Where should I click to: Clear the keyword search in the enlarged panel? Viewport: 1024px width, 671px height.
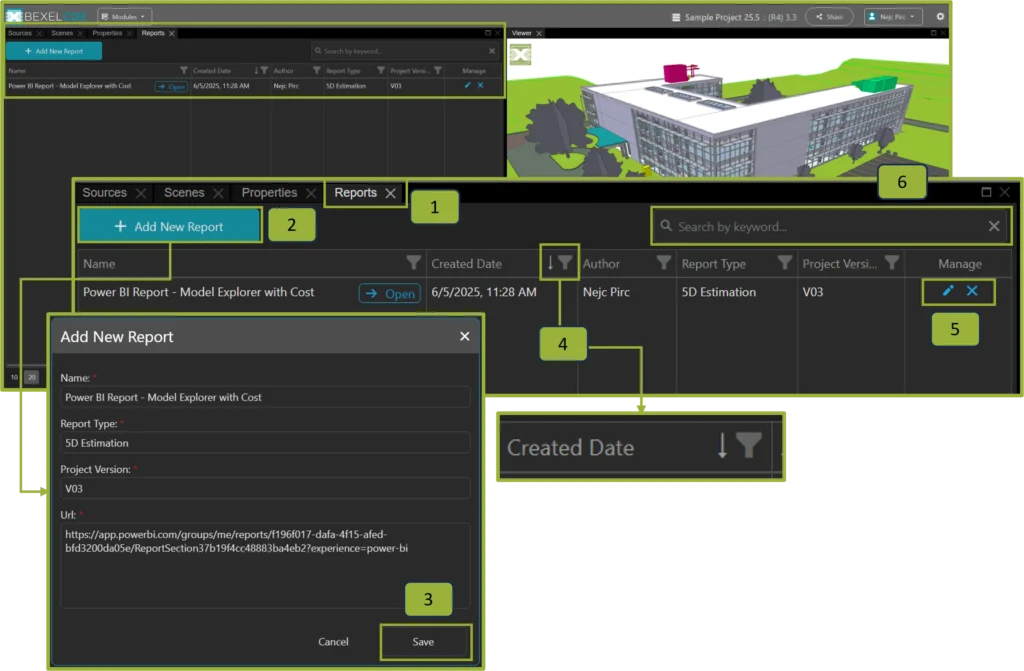(x=994, y=226)
